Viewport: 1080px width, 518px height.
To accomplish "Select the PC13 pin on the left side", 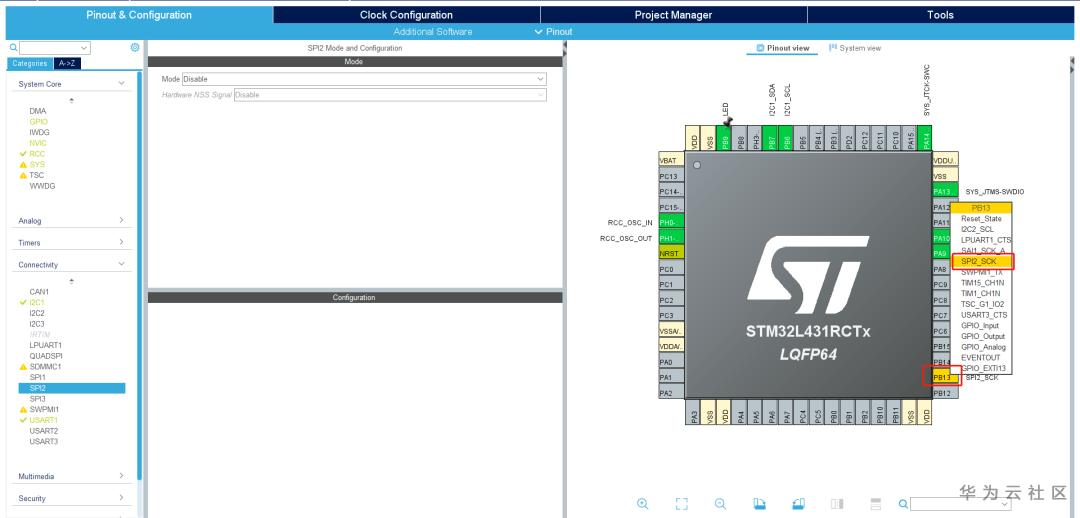I will 672,176.
